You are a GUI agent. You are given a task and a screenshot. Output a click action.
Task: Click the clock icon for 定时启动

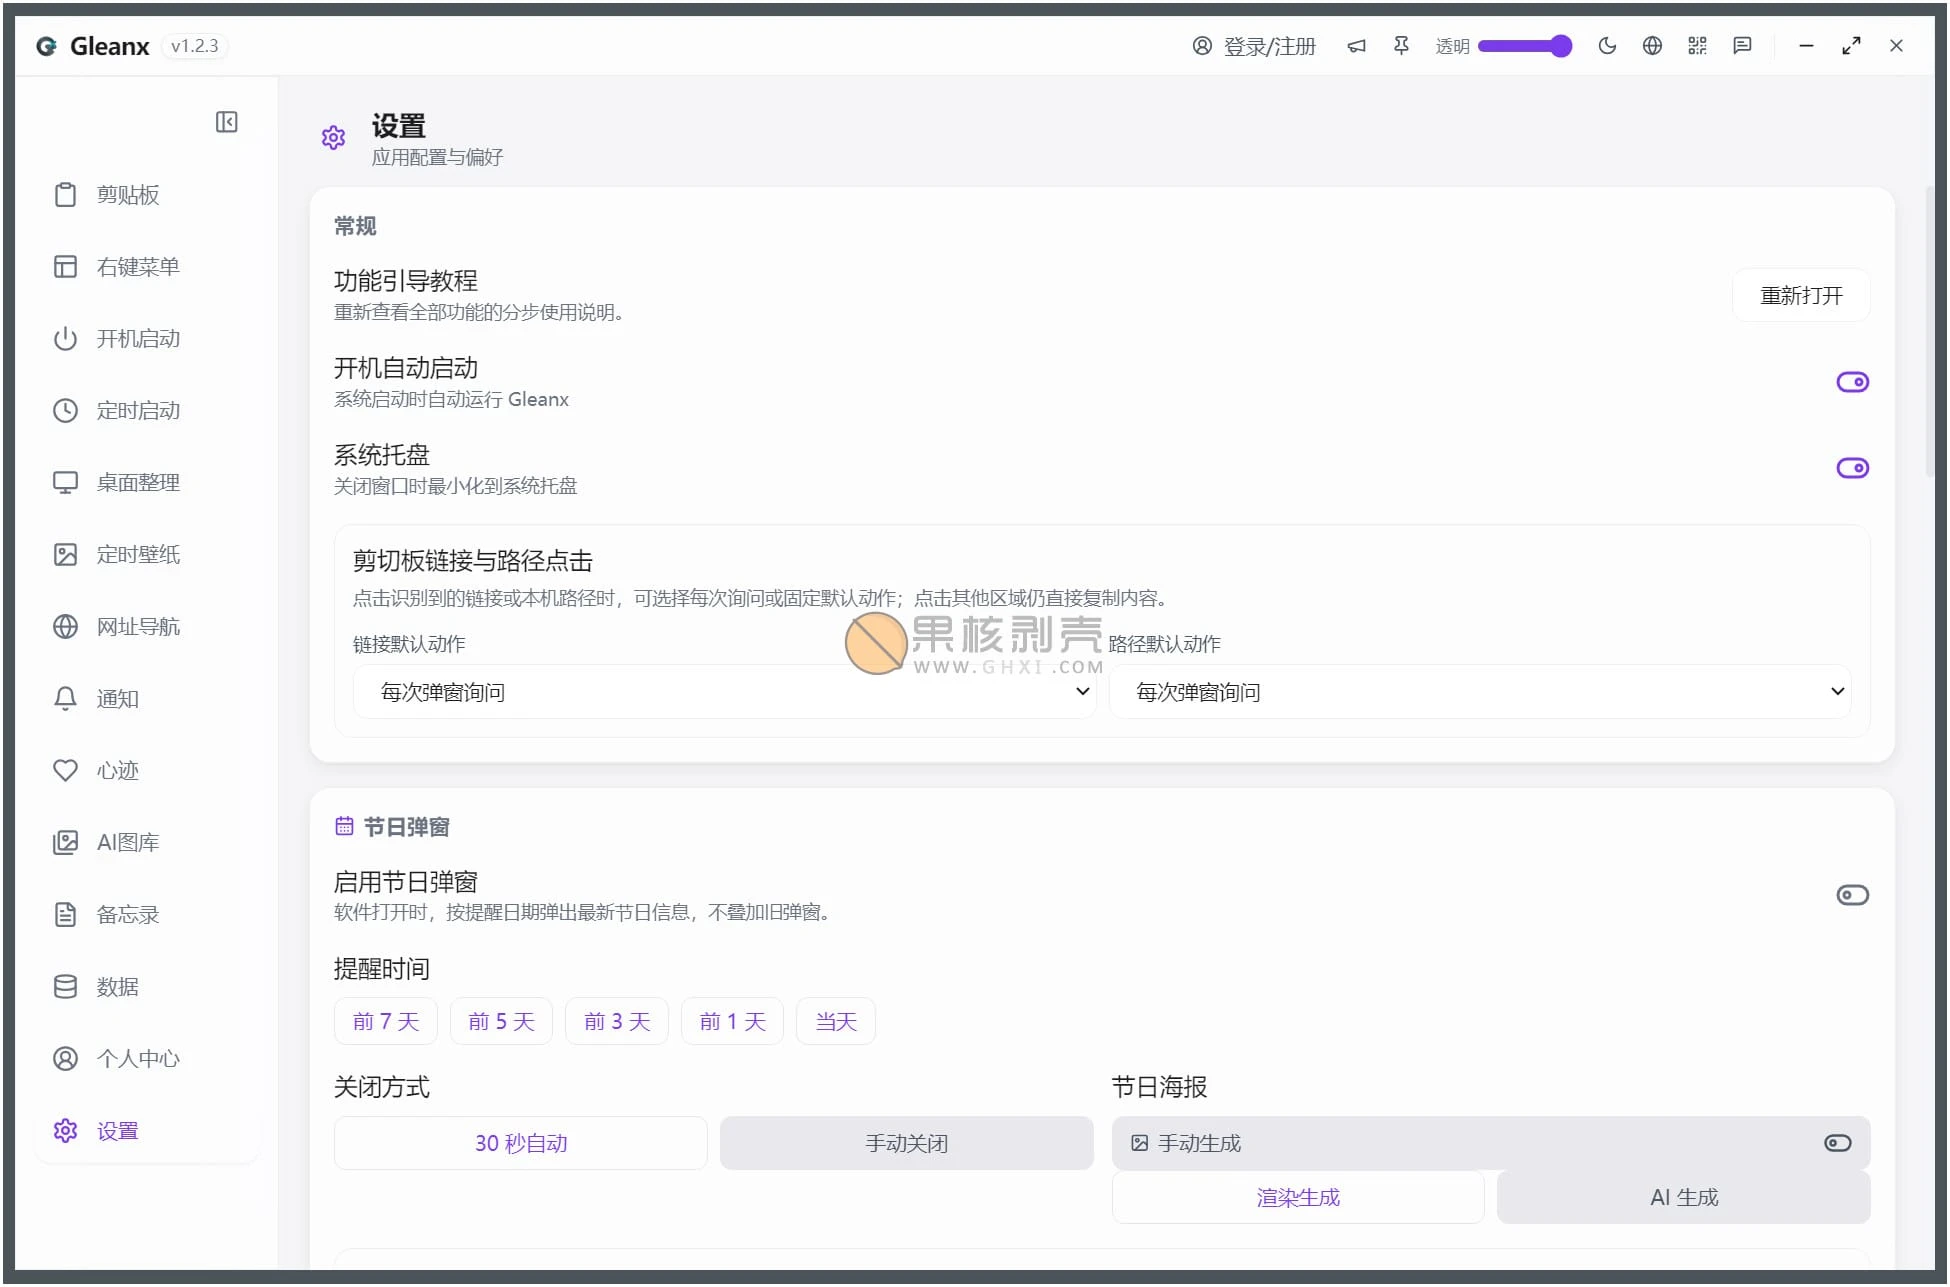pos(65,411)
